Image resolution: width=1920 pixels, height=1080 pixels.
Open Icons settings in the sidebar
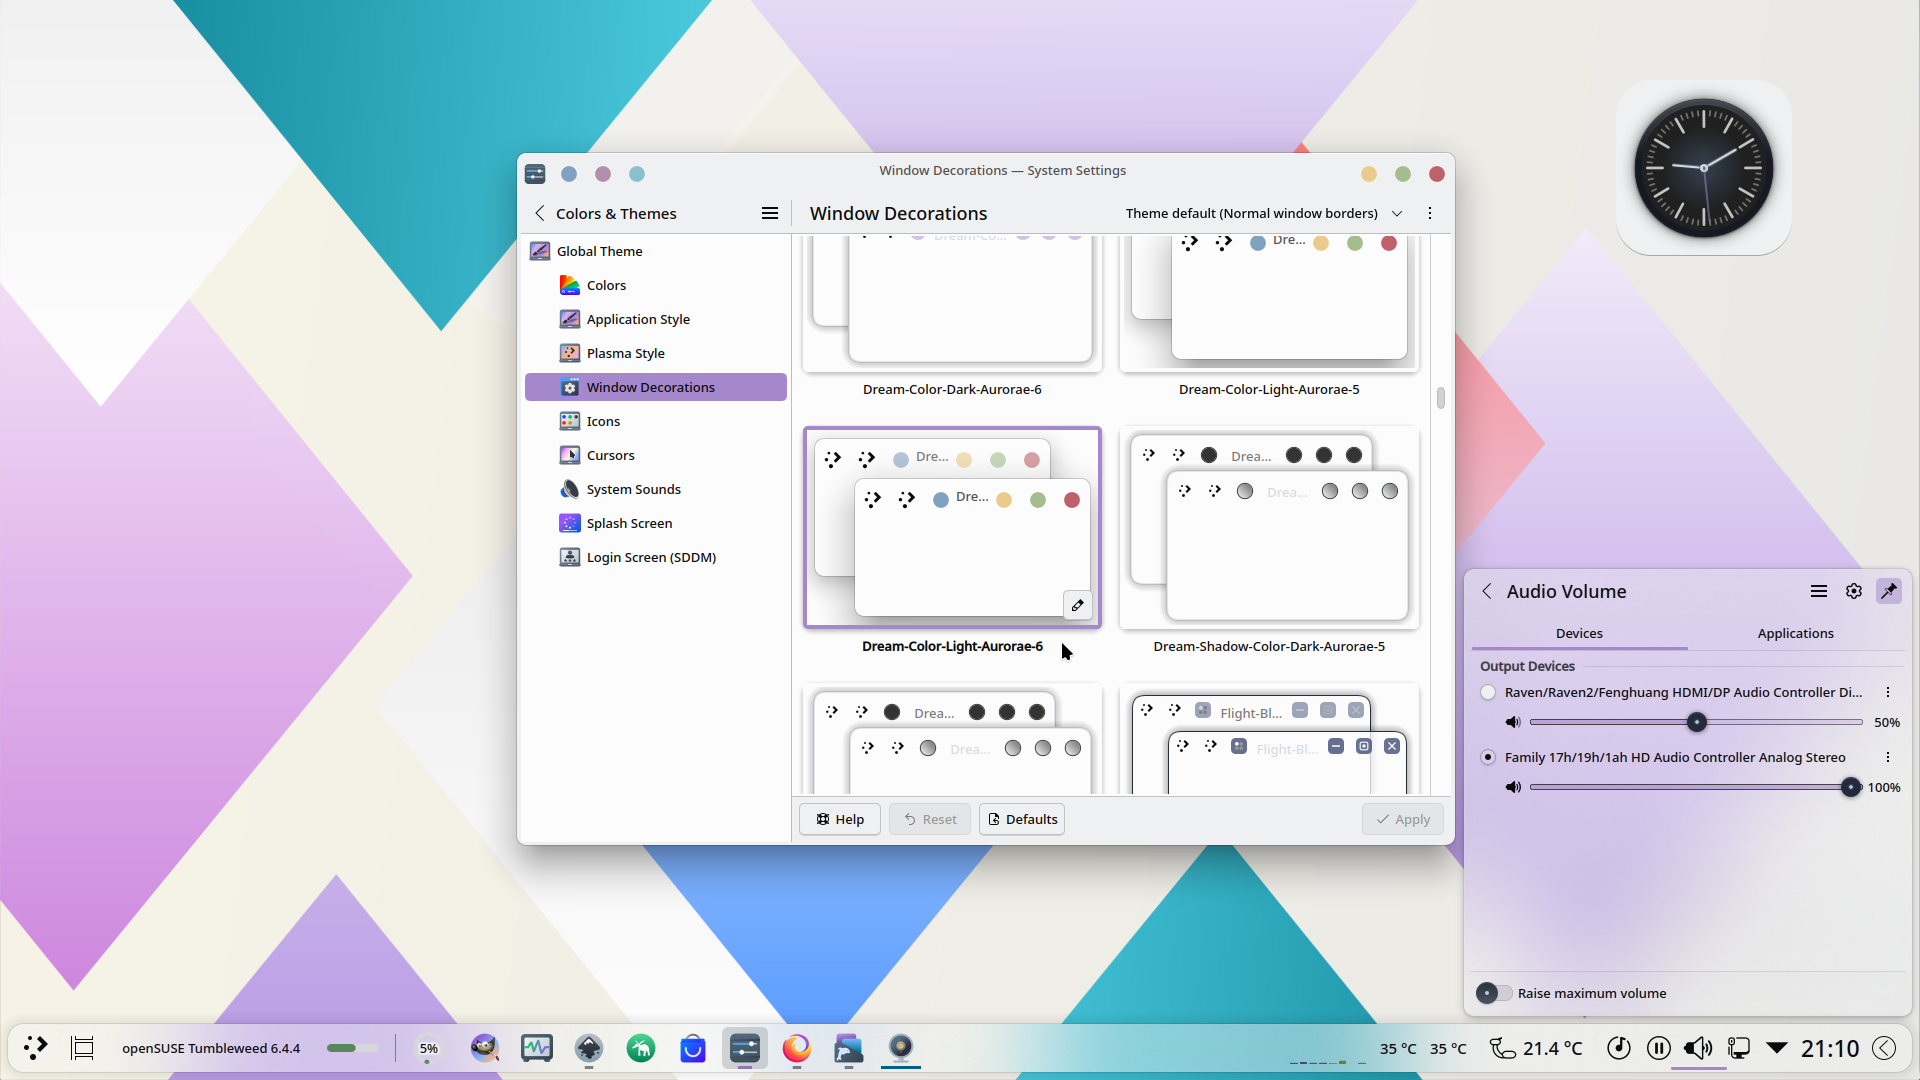coord(603,421)
